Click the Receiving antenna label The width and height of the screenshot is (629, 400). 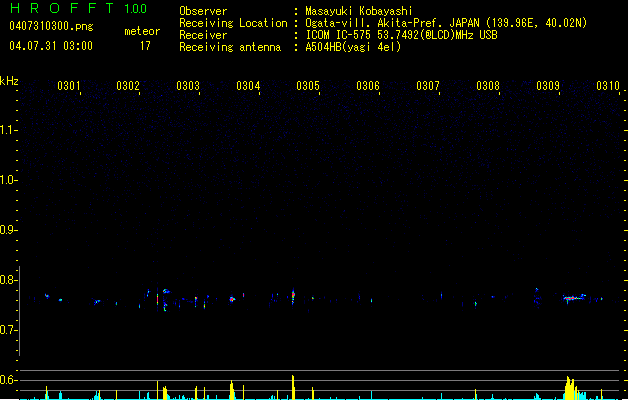tap(230, 47)
